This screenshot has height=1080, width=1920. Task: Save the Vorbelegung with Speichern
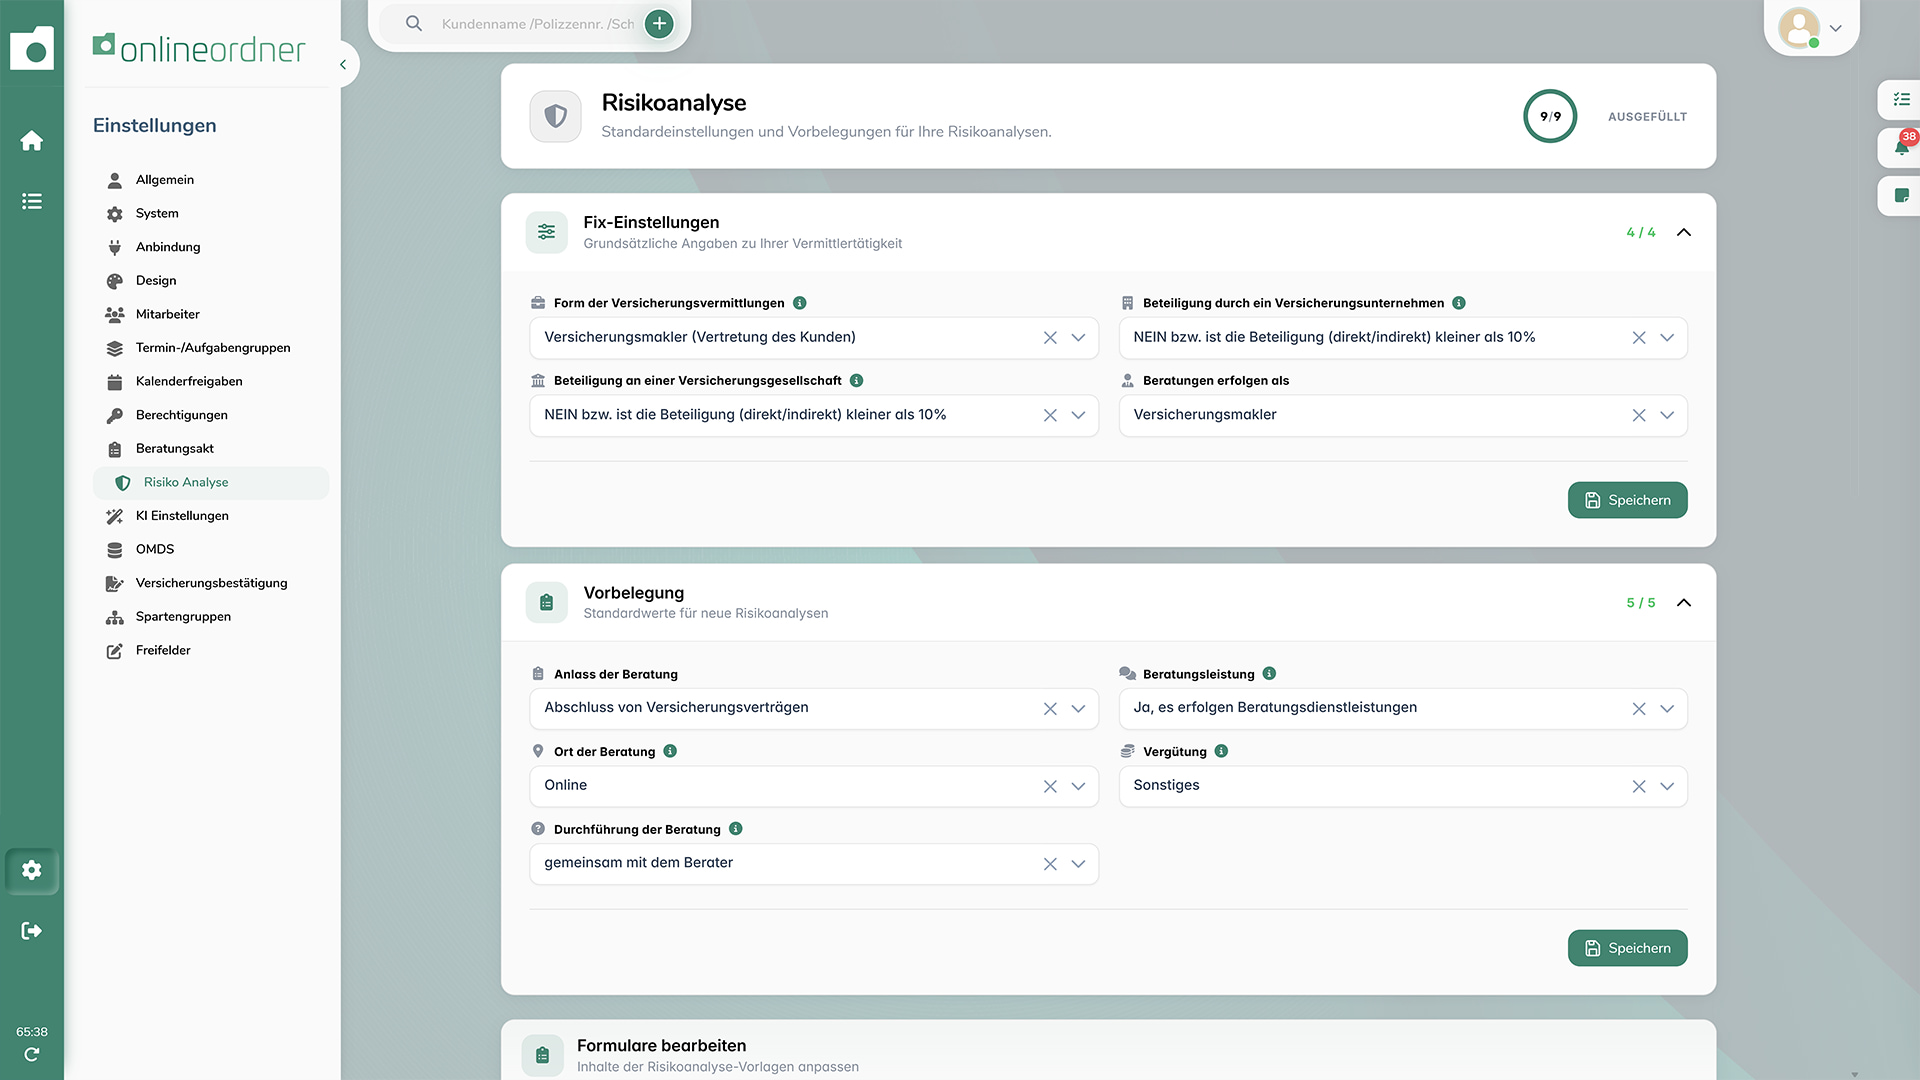coord(1627,948)
